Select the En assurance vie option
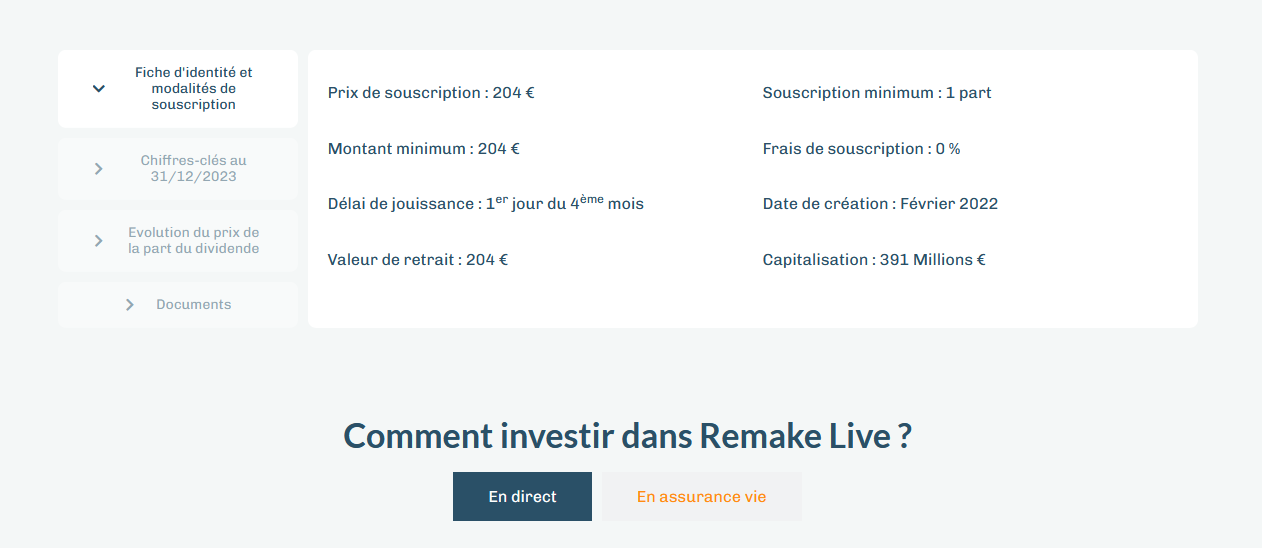This screenshot has width=1262, height=548. 702,497
